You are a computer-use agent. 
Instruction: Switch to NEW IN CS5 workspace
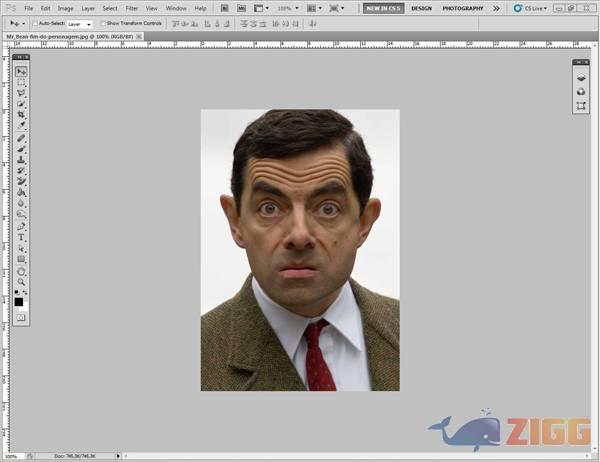click(x=383, y=8)
